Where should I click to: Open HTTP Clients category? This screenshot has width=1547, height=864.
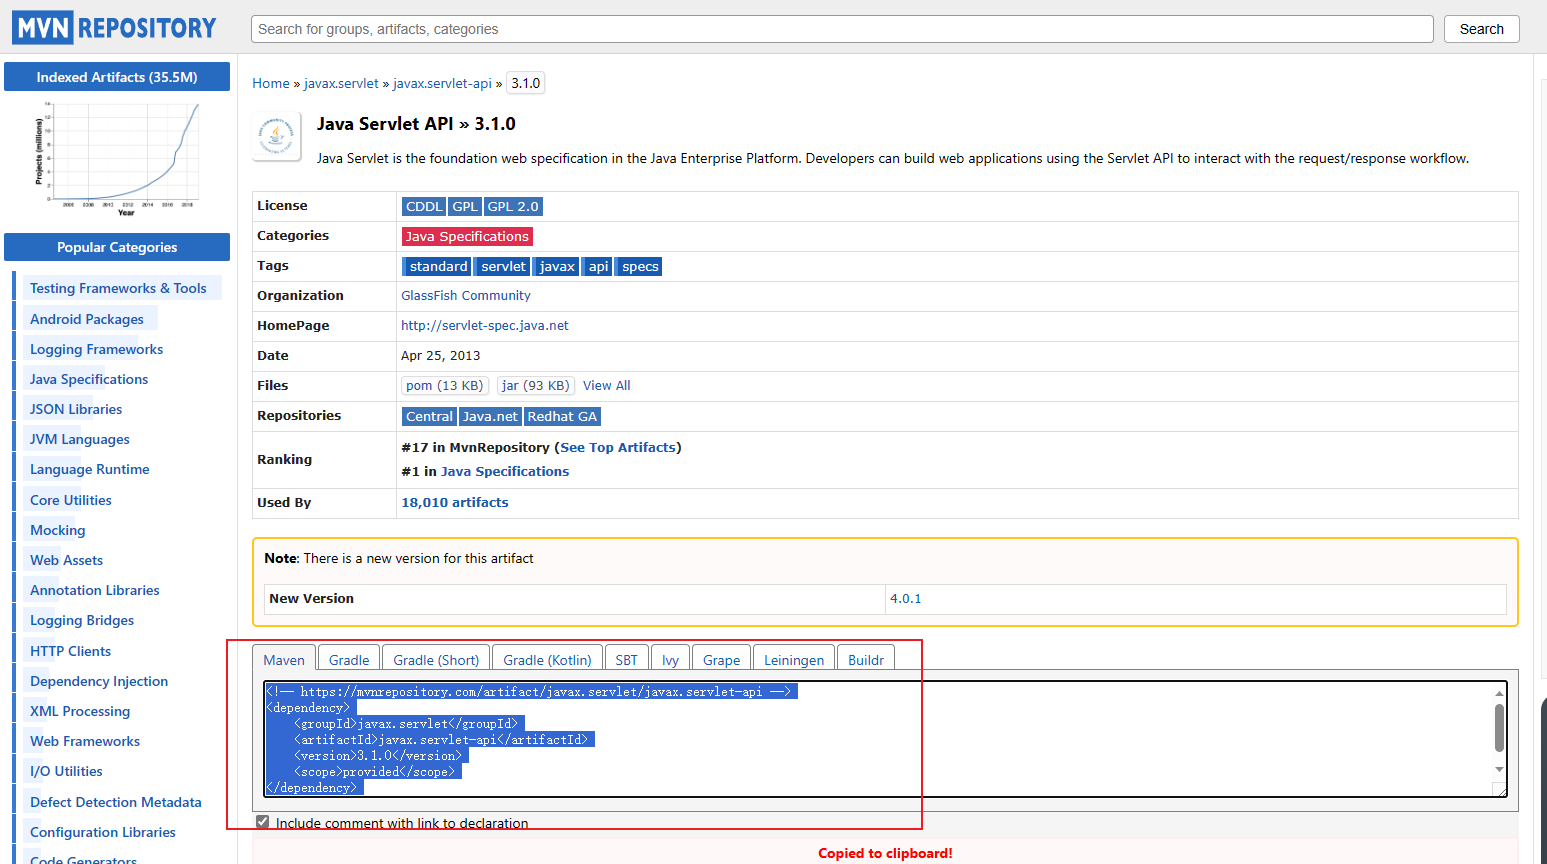(x=70, y=651)
